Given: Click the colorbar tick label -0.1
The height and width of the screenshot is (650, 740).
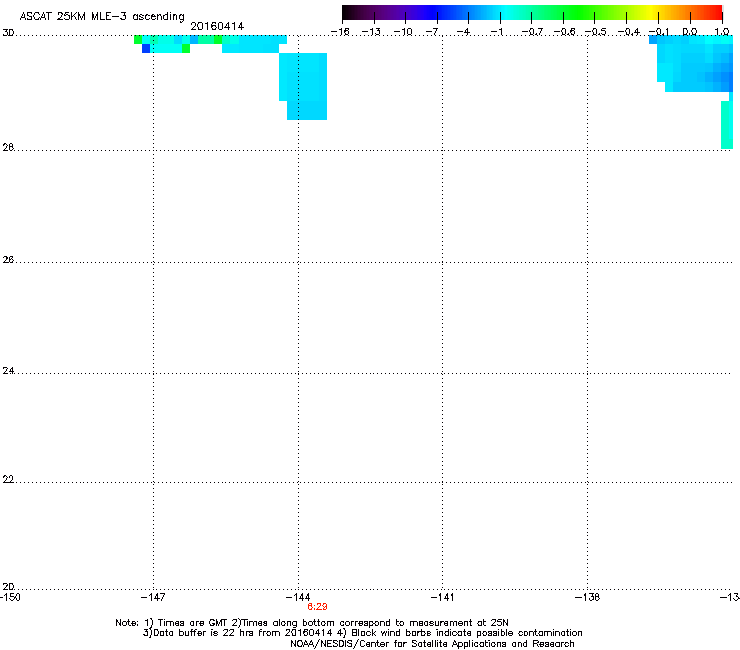Looking at the screenshot, I should click(x=659, y=32).
